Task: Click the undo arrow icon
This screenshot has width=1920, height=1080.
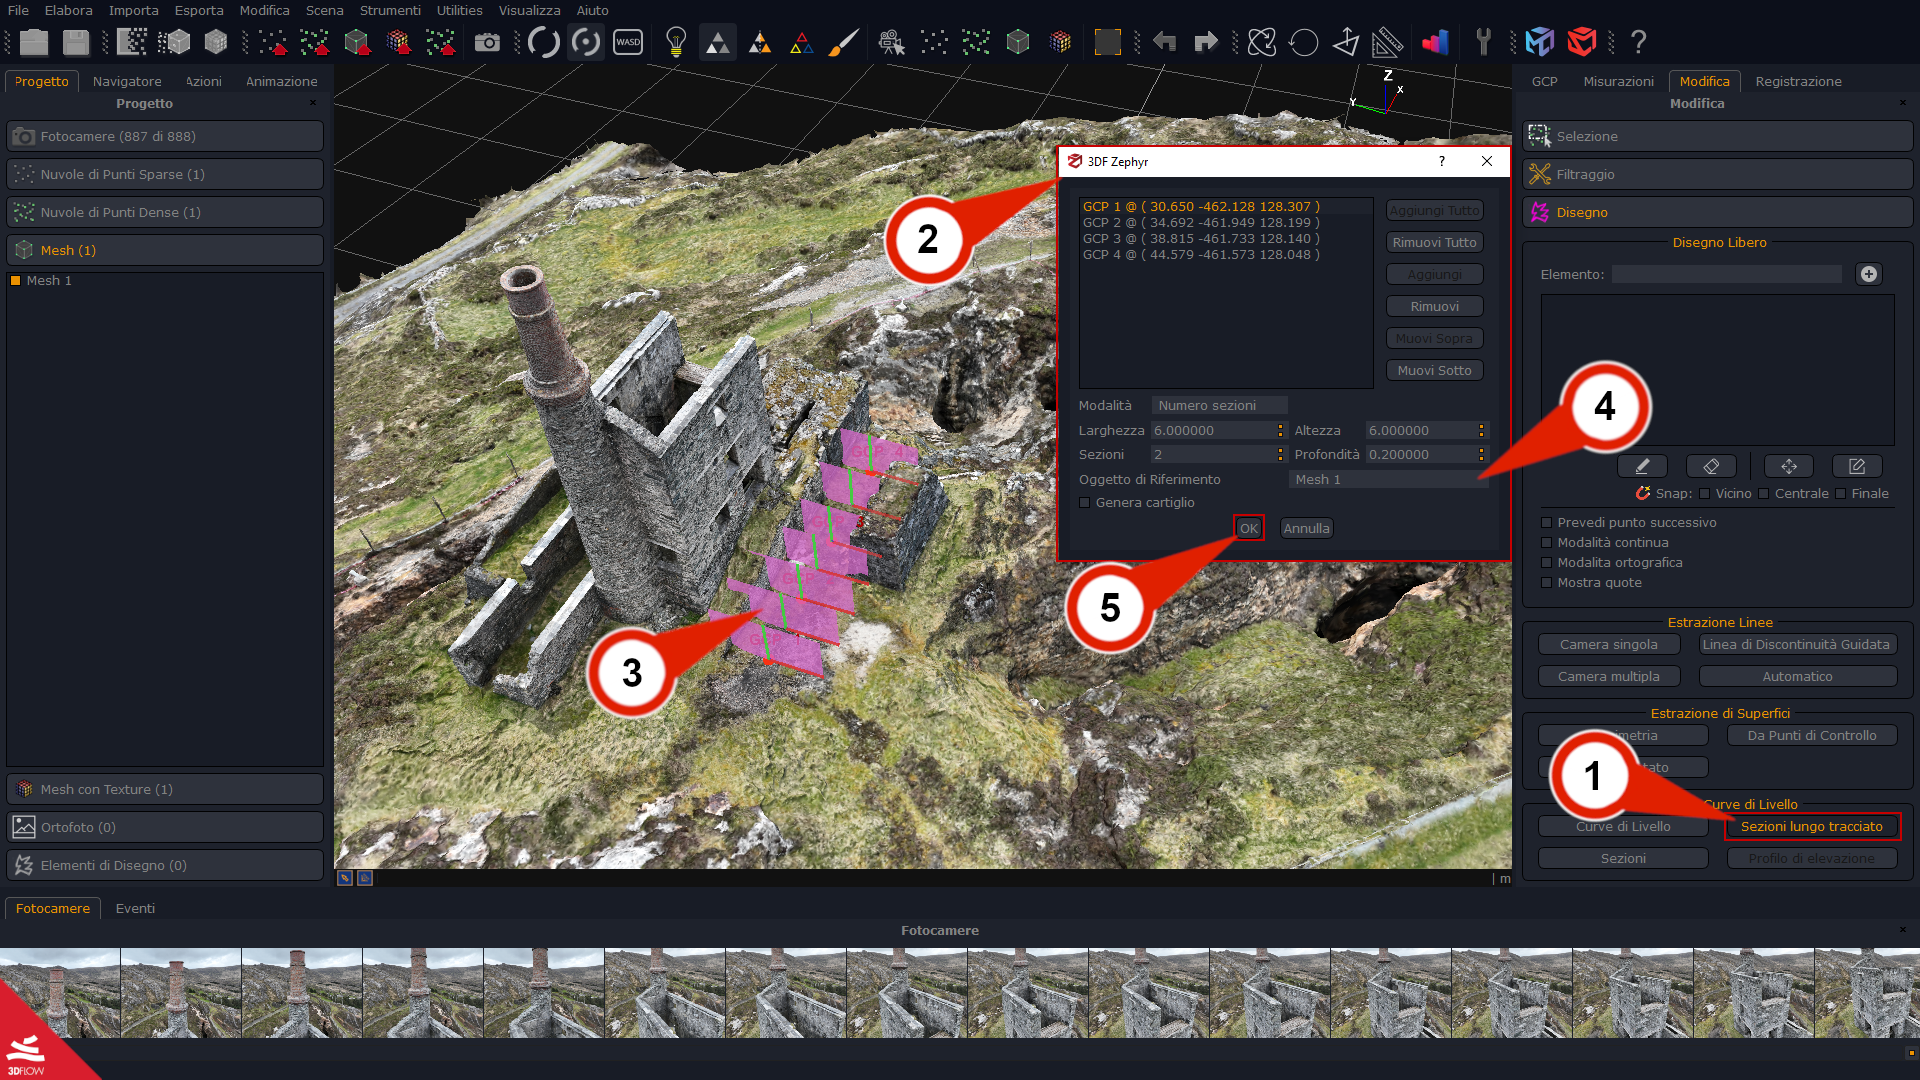Action: pyautogui.click(x=1164, y=42)
